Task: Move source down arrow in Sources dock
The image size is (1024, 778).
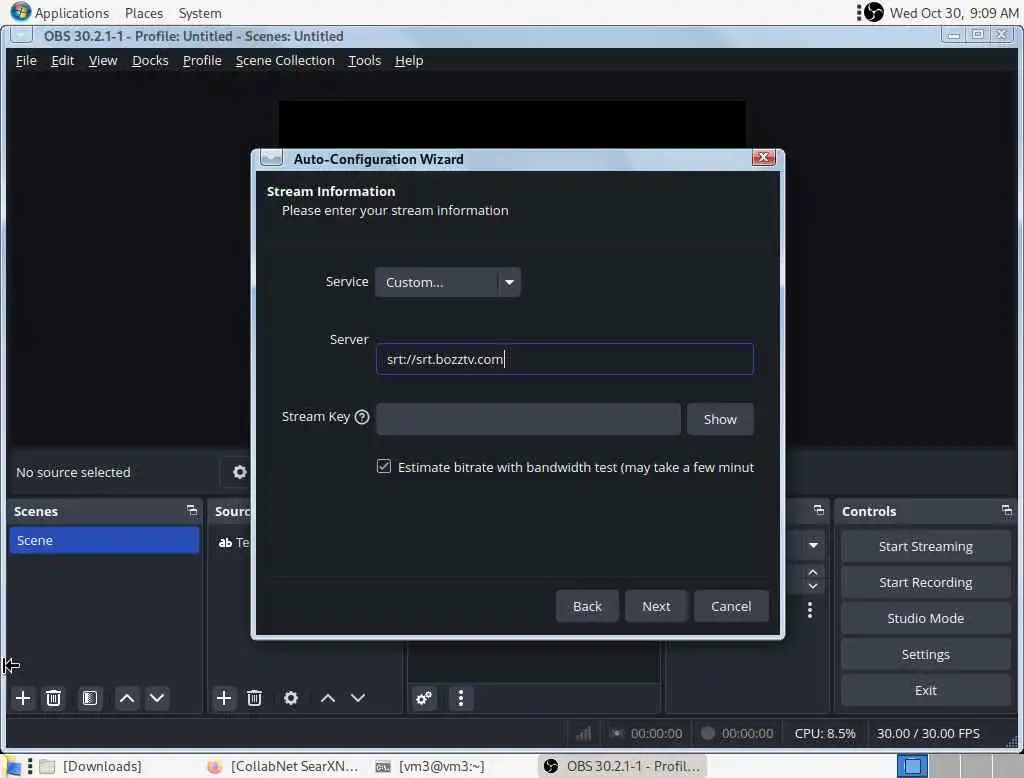Action: click(358, 698)
